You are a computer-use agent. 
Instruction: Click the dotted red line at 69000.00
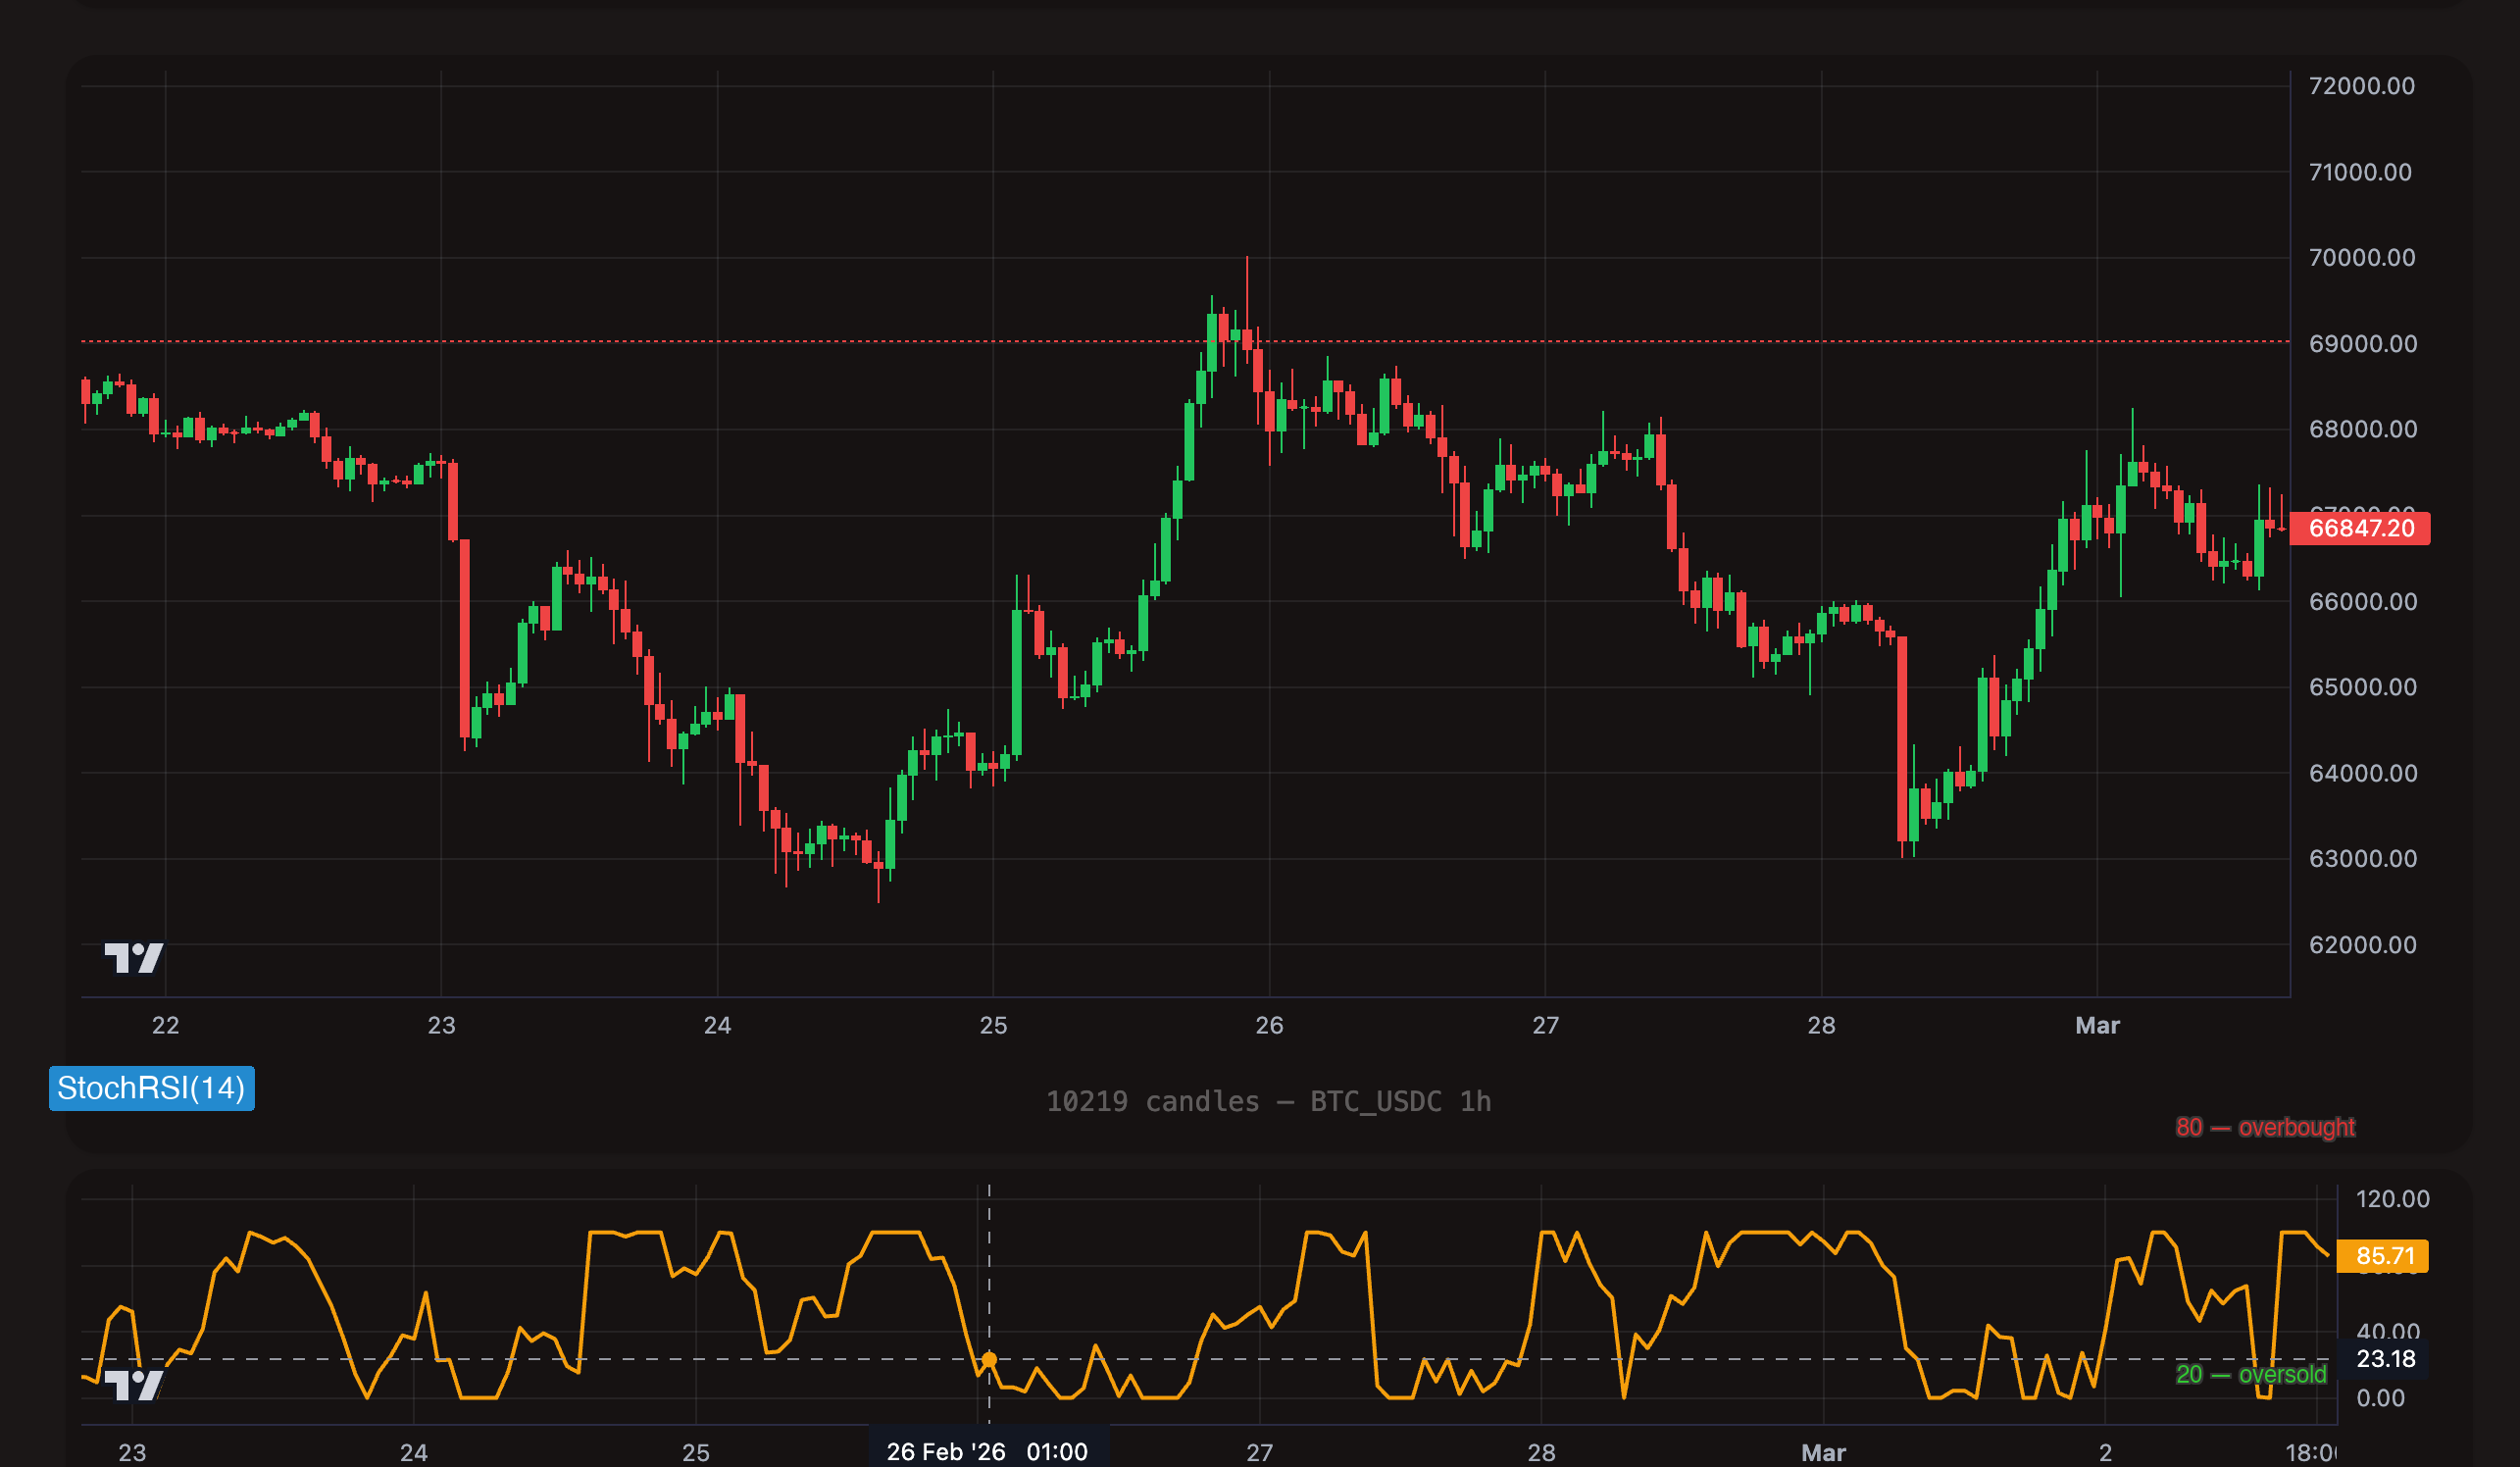pyautogui.click(x=800, y=340)
